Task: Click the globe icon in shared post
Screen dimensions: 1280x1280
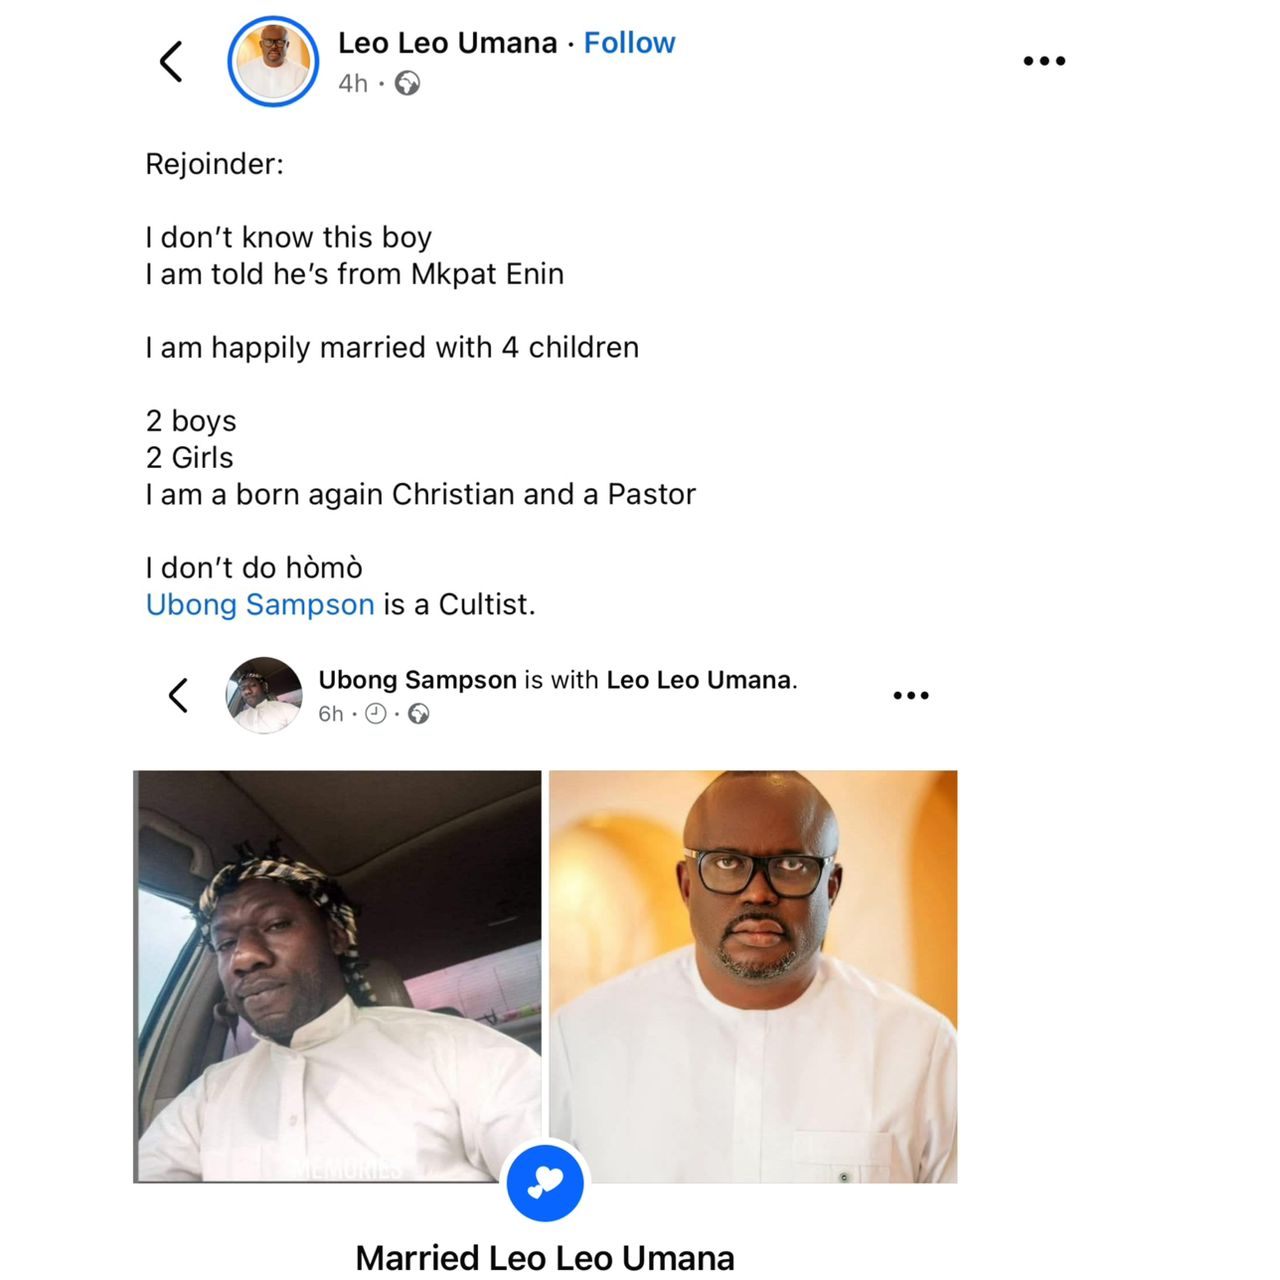Action: [419, 713]
